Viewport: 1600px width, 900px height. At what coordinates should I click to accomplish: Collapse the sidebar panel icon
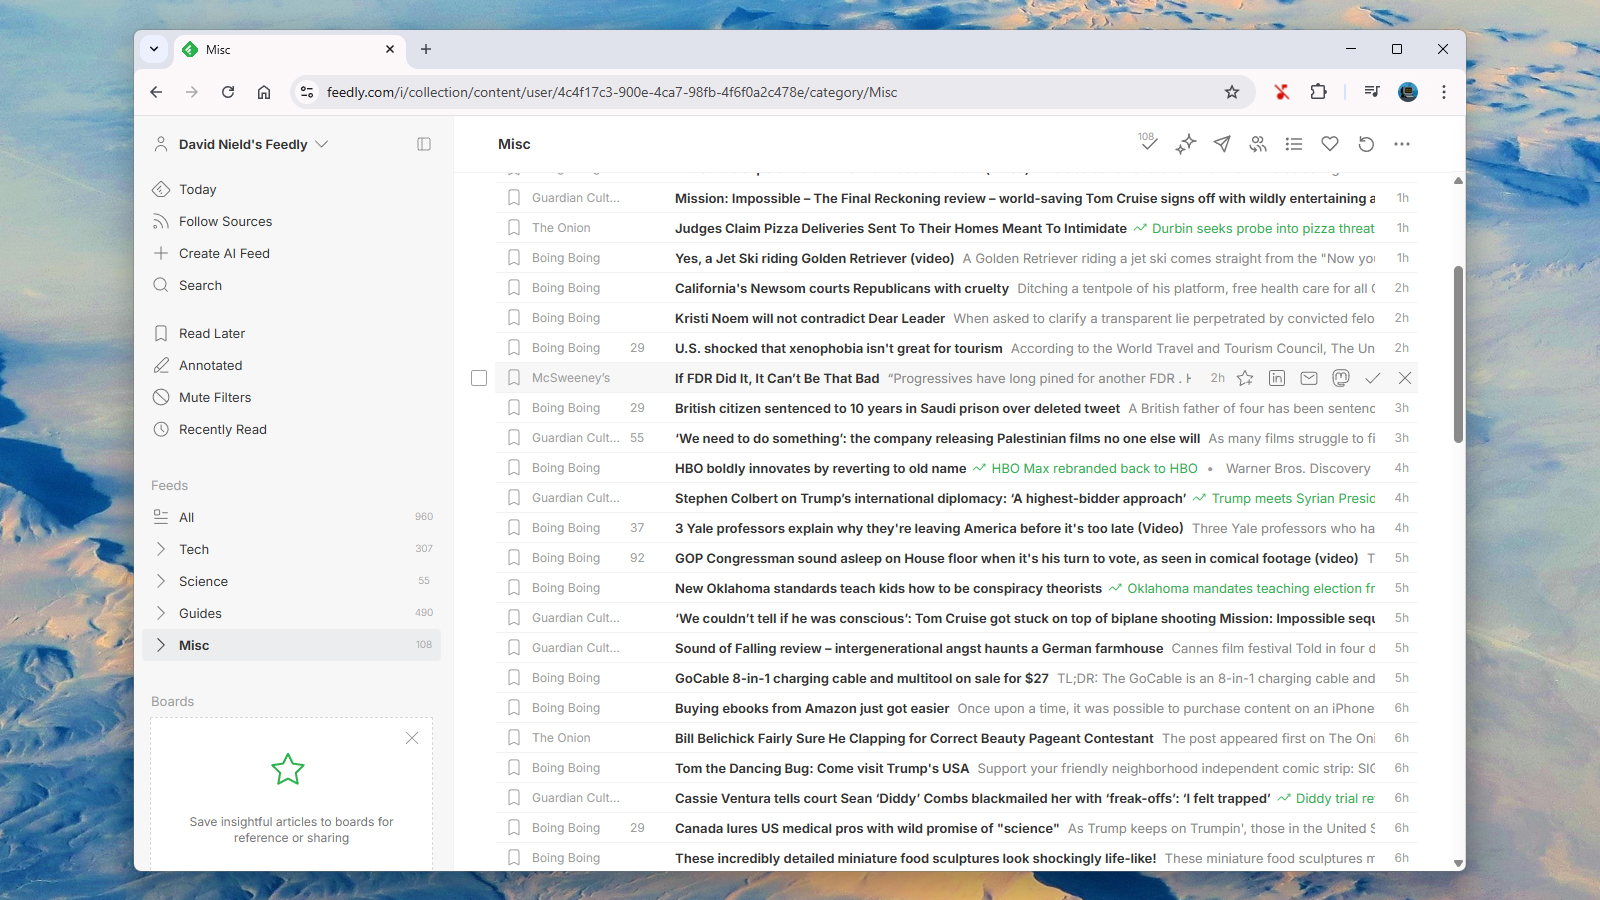point(424,144)
